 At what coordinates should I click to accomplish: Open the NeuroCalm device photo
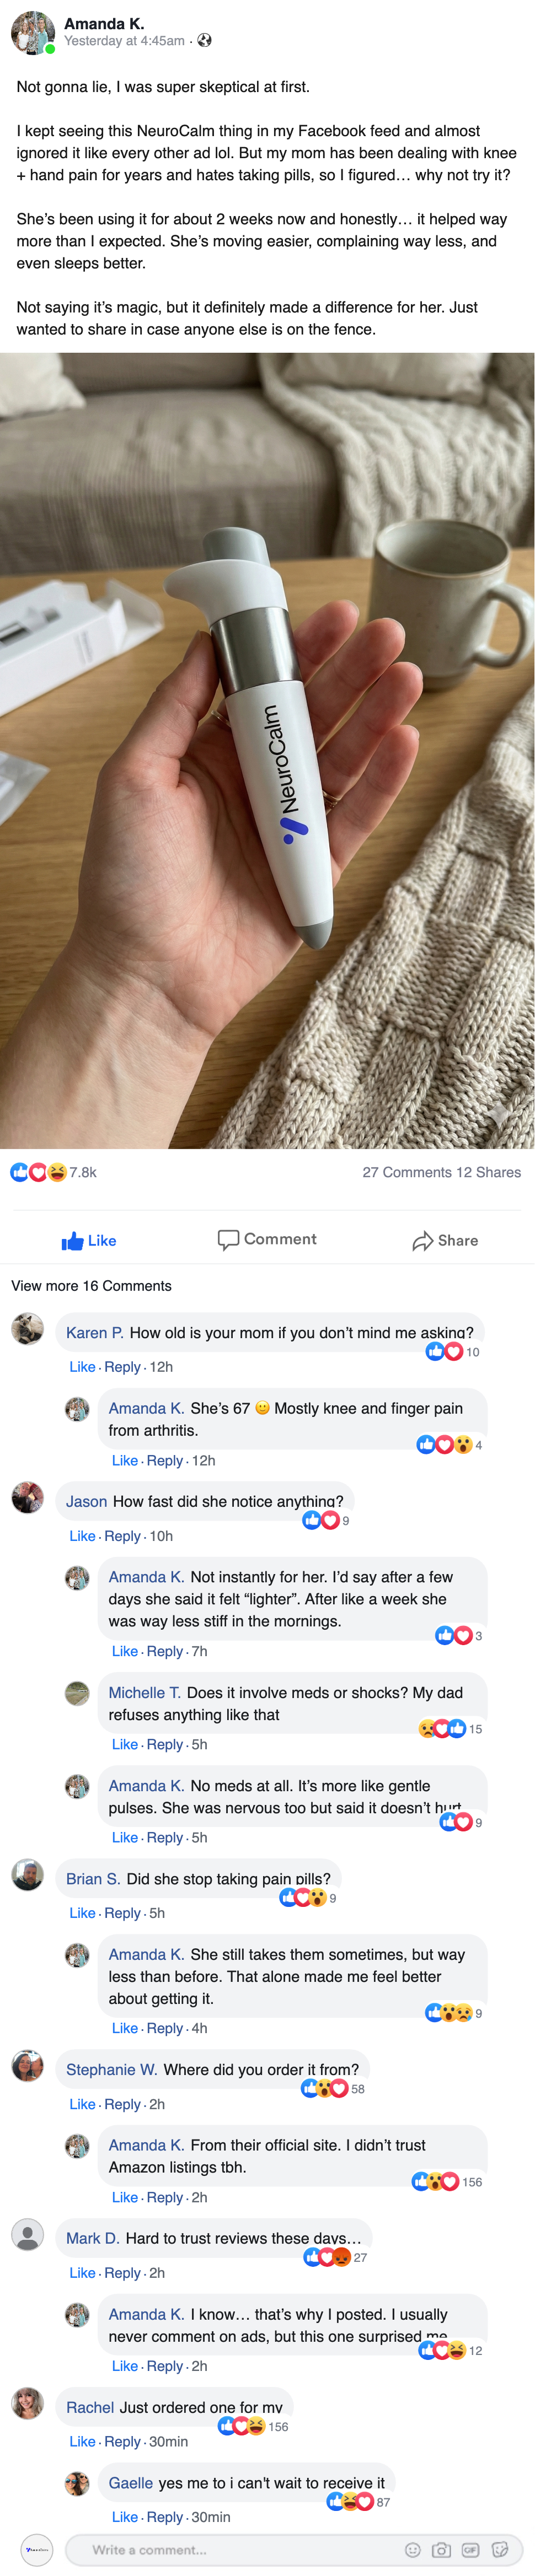tap(267, 750)
